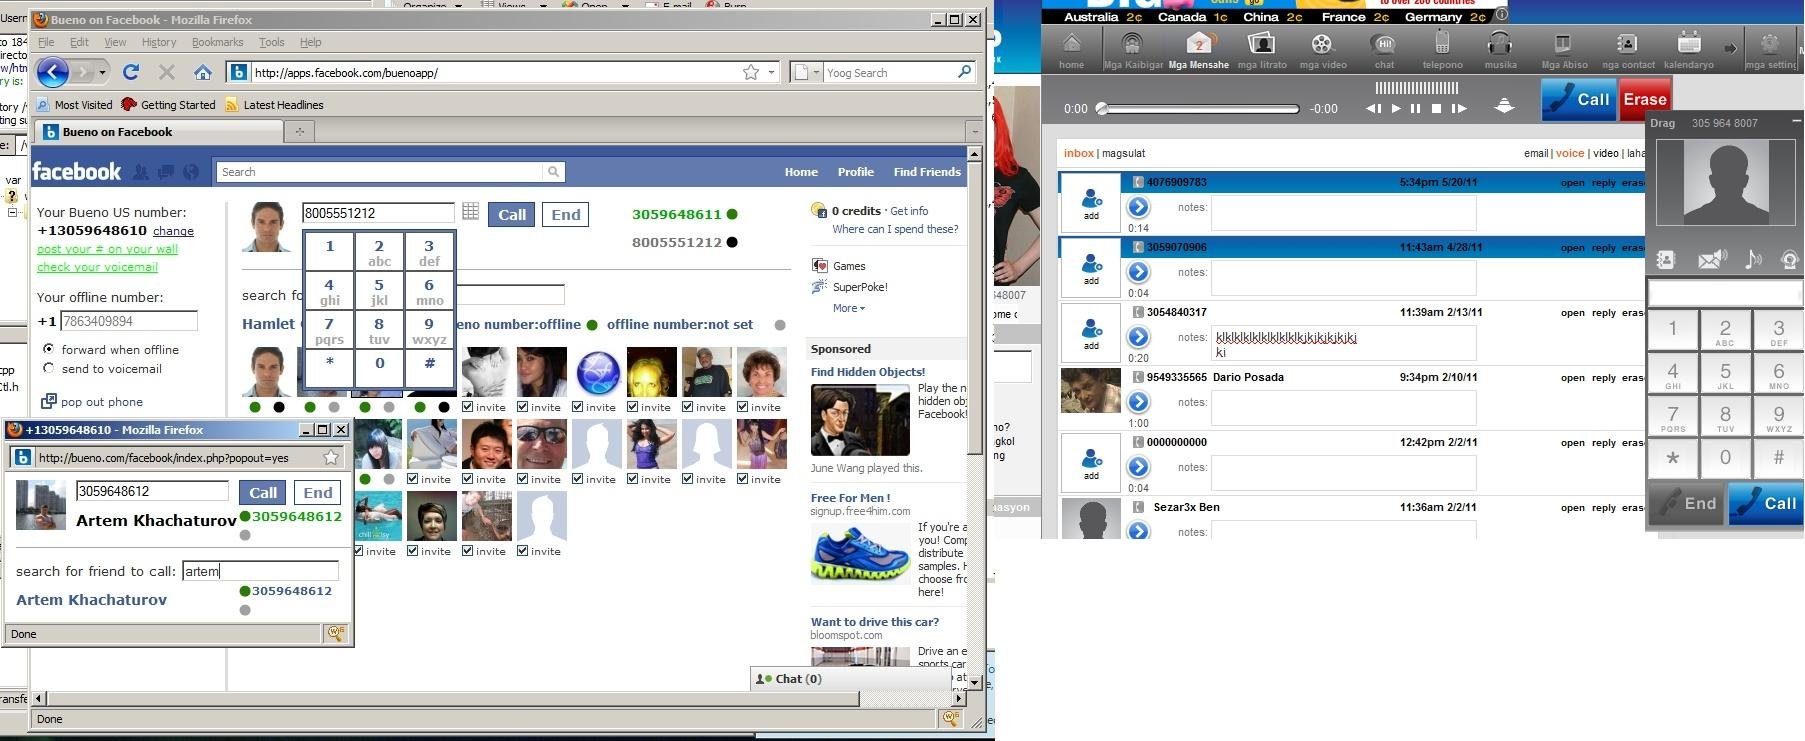This screenshot has width=1805, height=741.
Task: Click End in the gray phone widget
Action: (x=1687, y=503)
